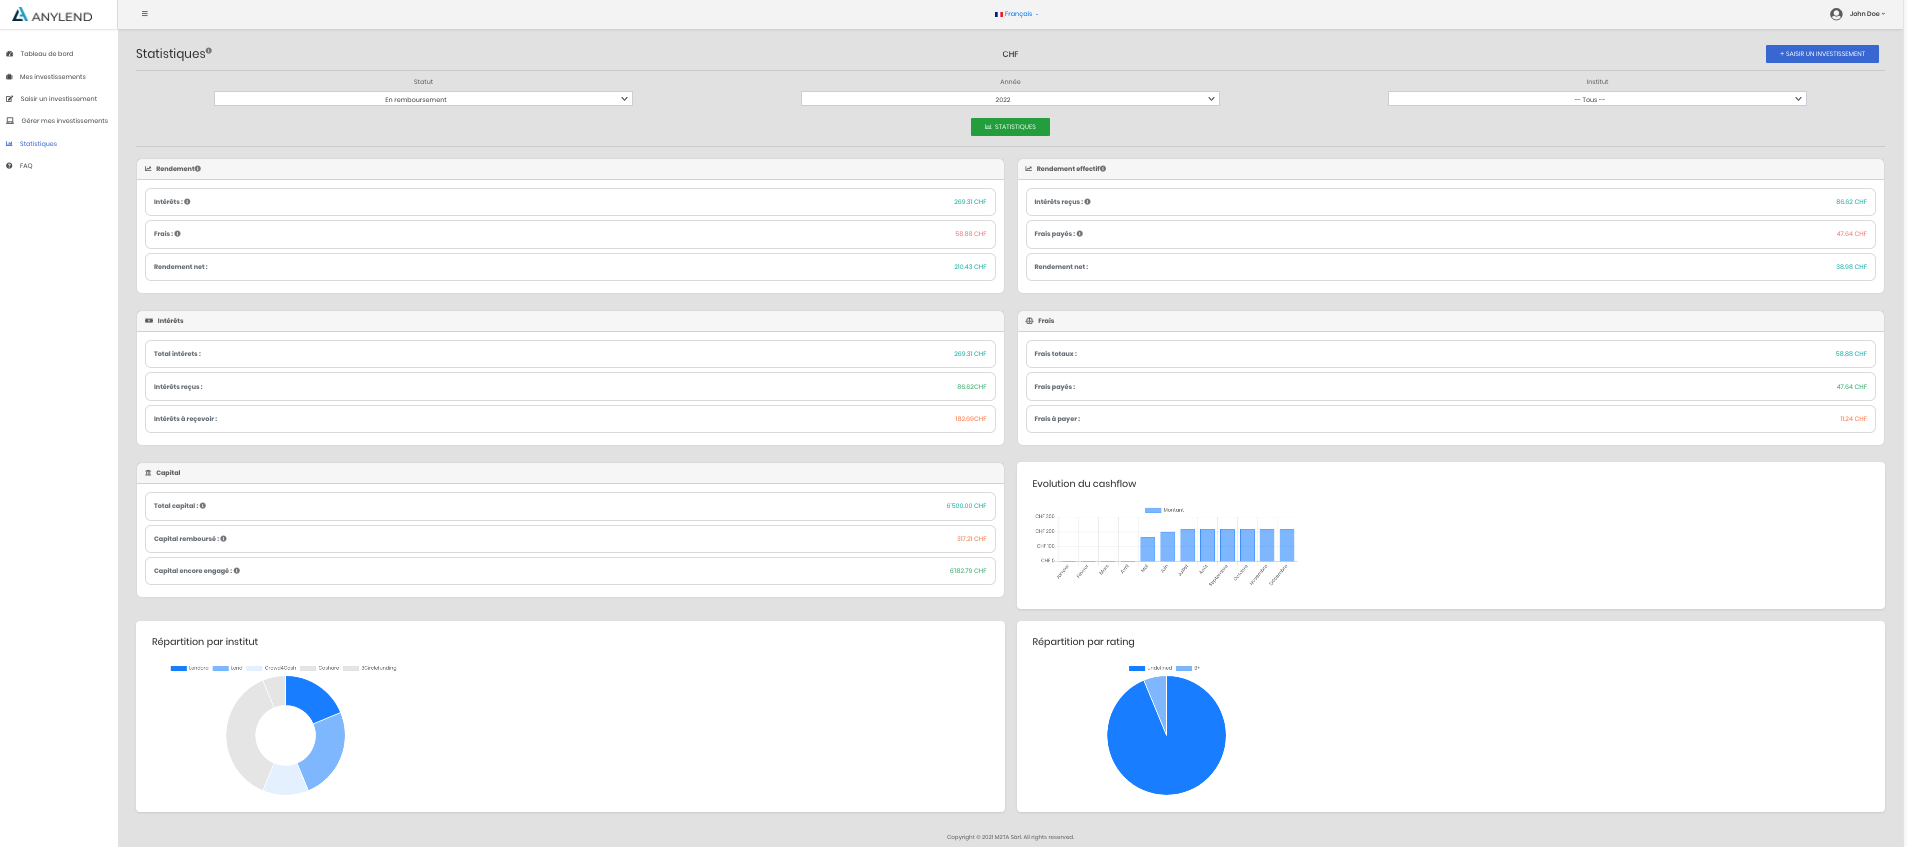Toggle the B+ rating legend entry
This screenshot has width=1907, height=847.
[x=1188, y=668]
